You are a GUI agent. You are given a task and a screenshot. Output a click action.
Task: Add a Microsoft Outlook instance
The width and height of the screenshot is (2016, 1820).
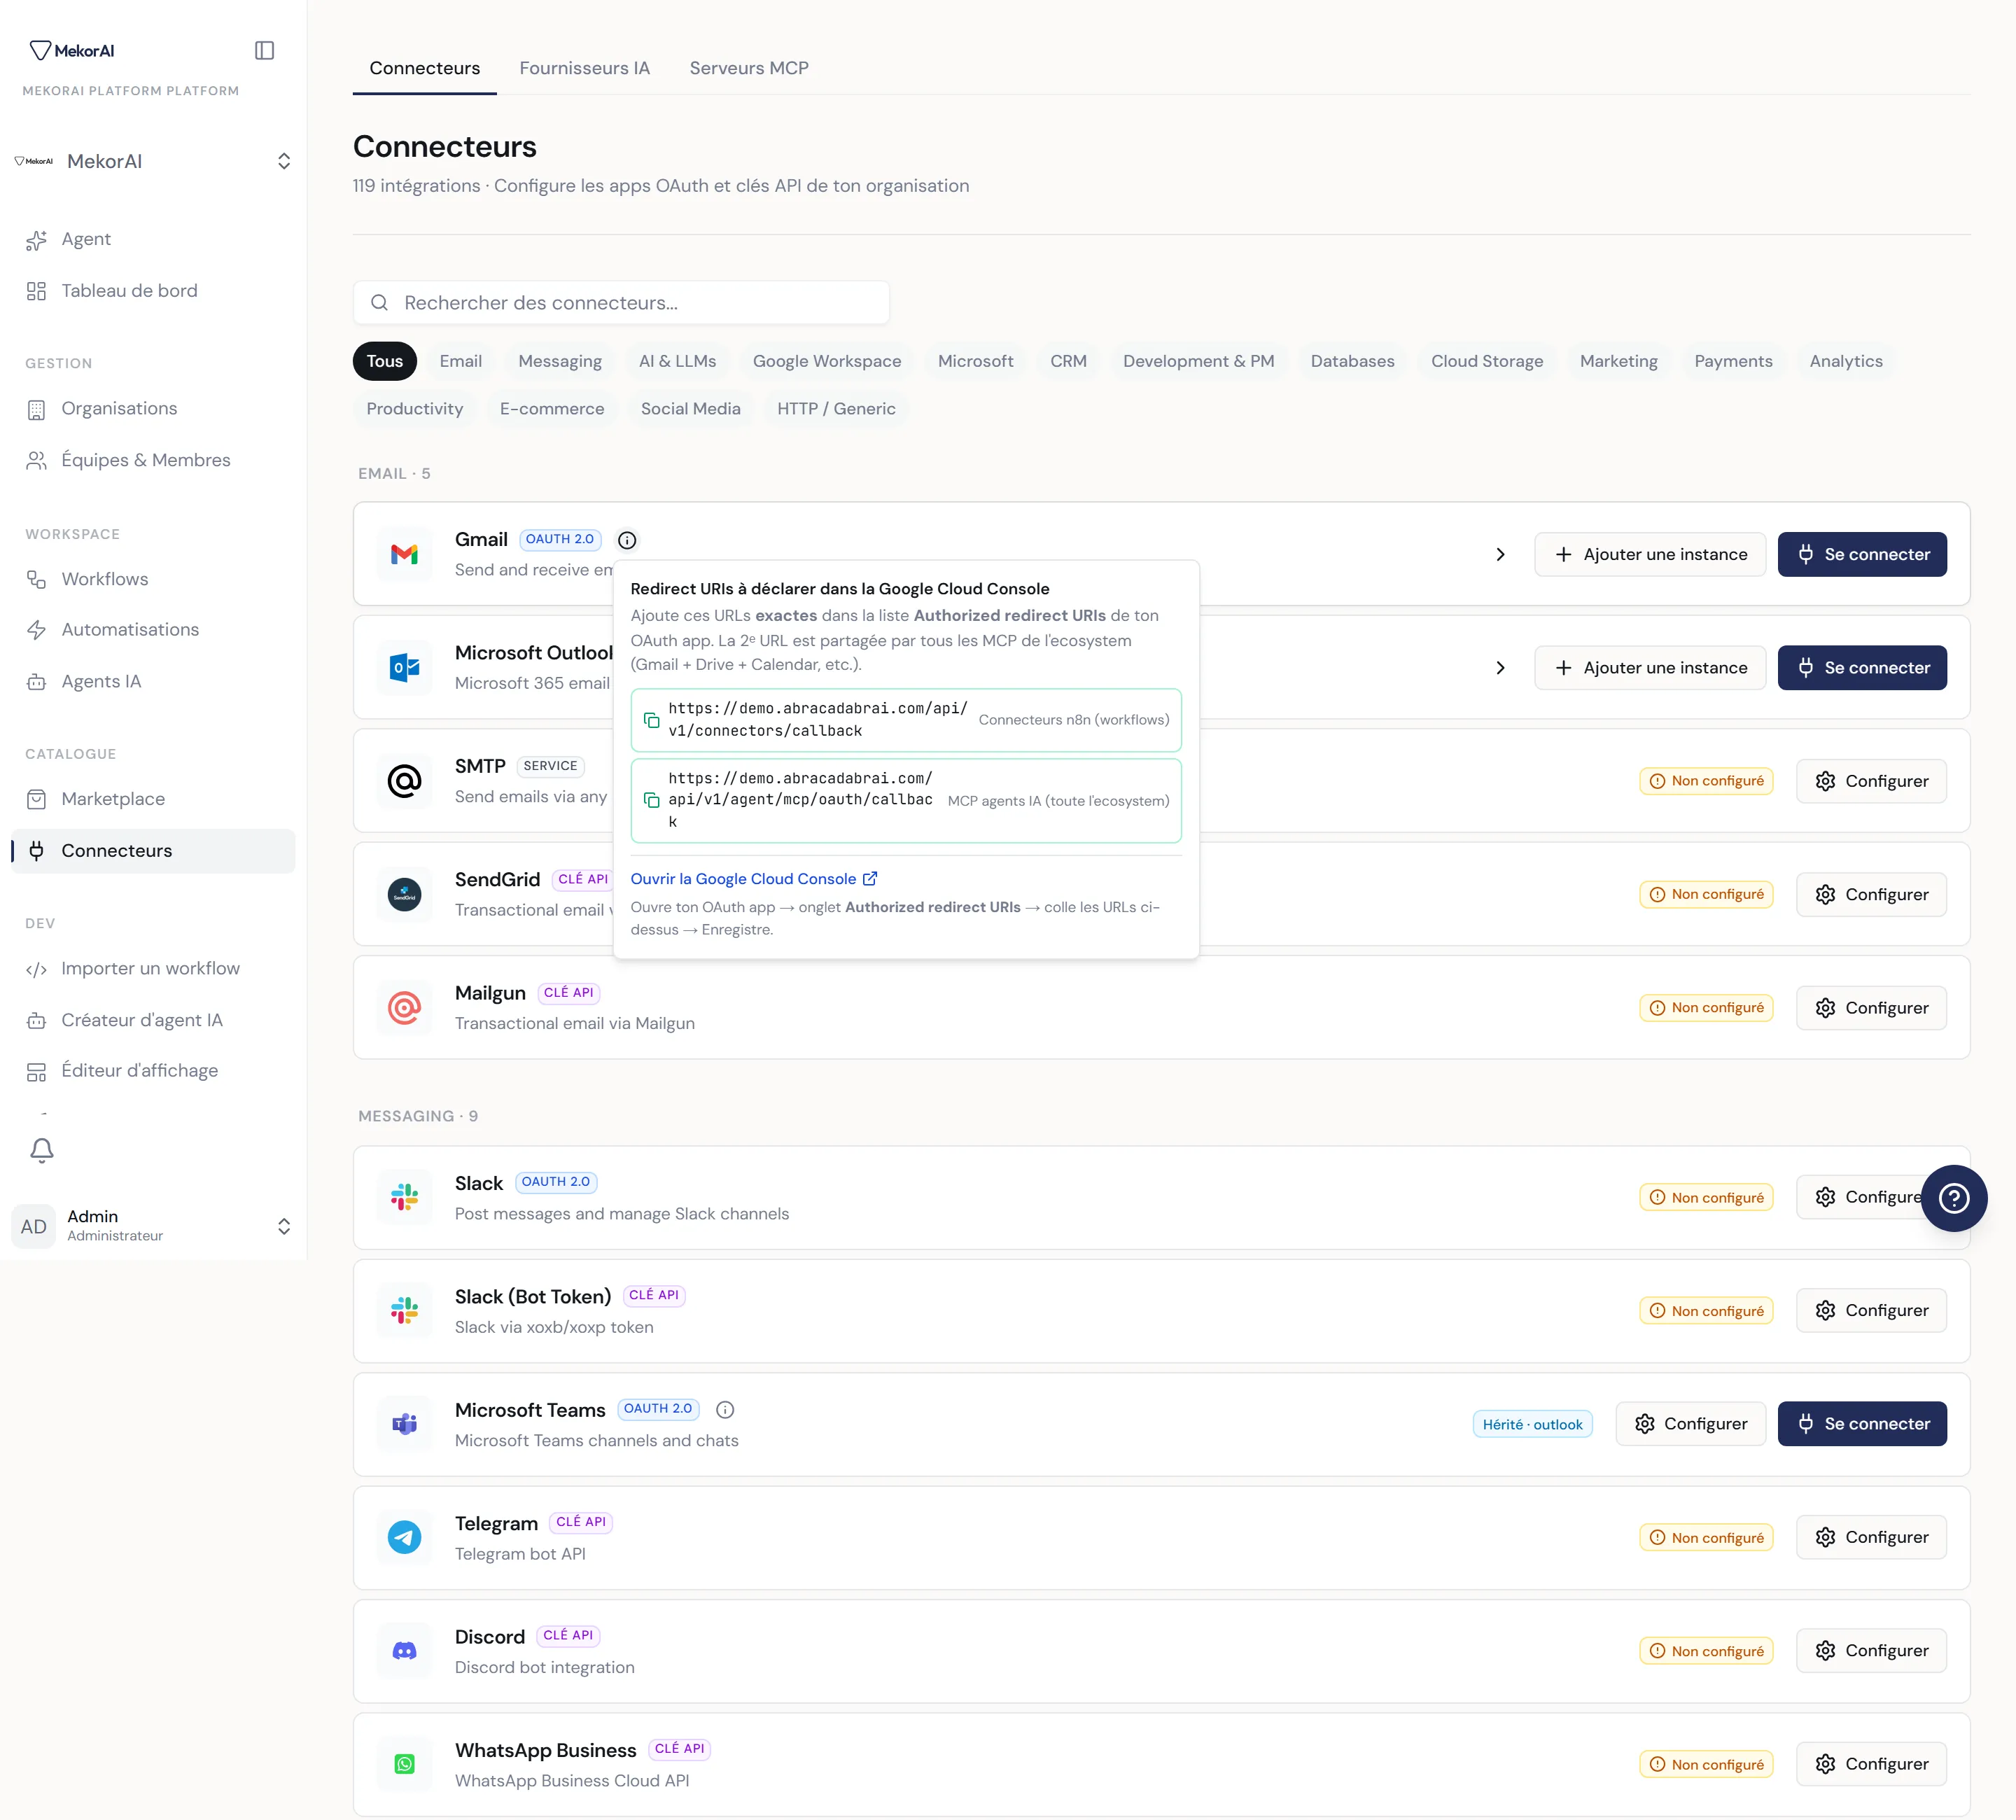[1650, 668]
